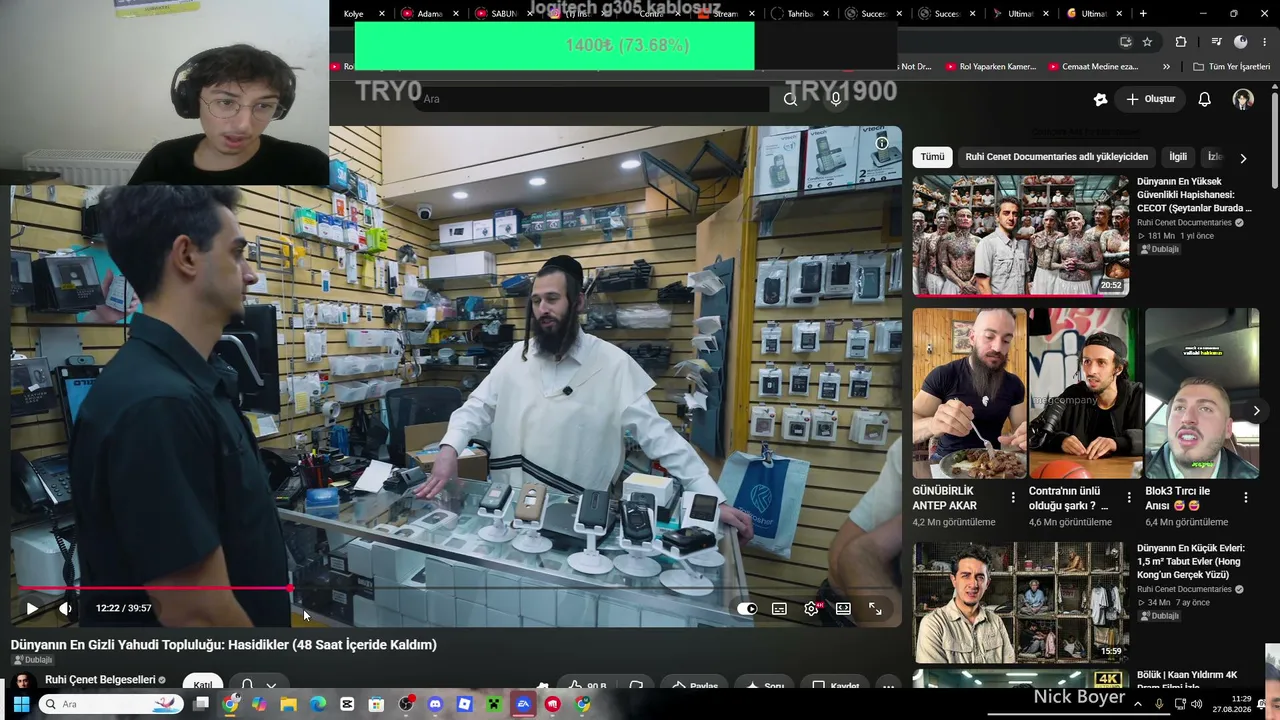Image resolution: width=1280 pixels, height=720 pixels.
Task: Open the video player settings gear
Action: 811,608
